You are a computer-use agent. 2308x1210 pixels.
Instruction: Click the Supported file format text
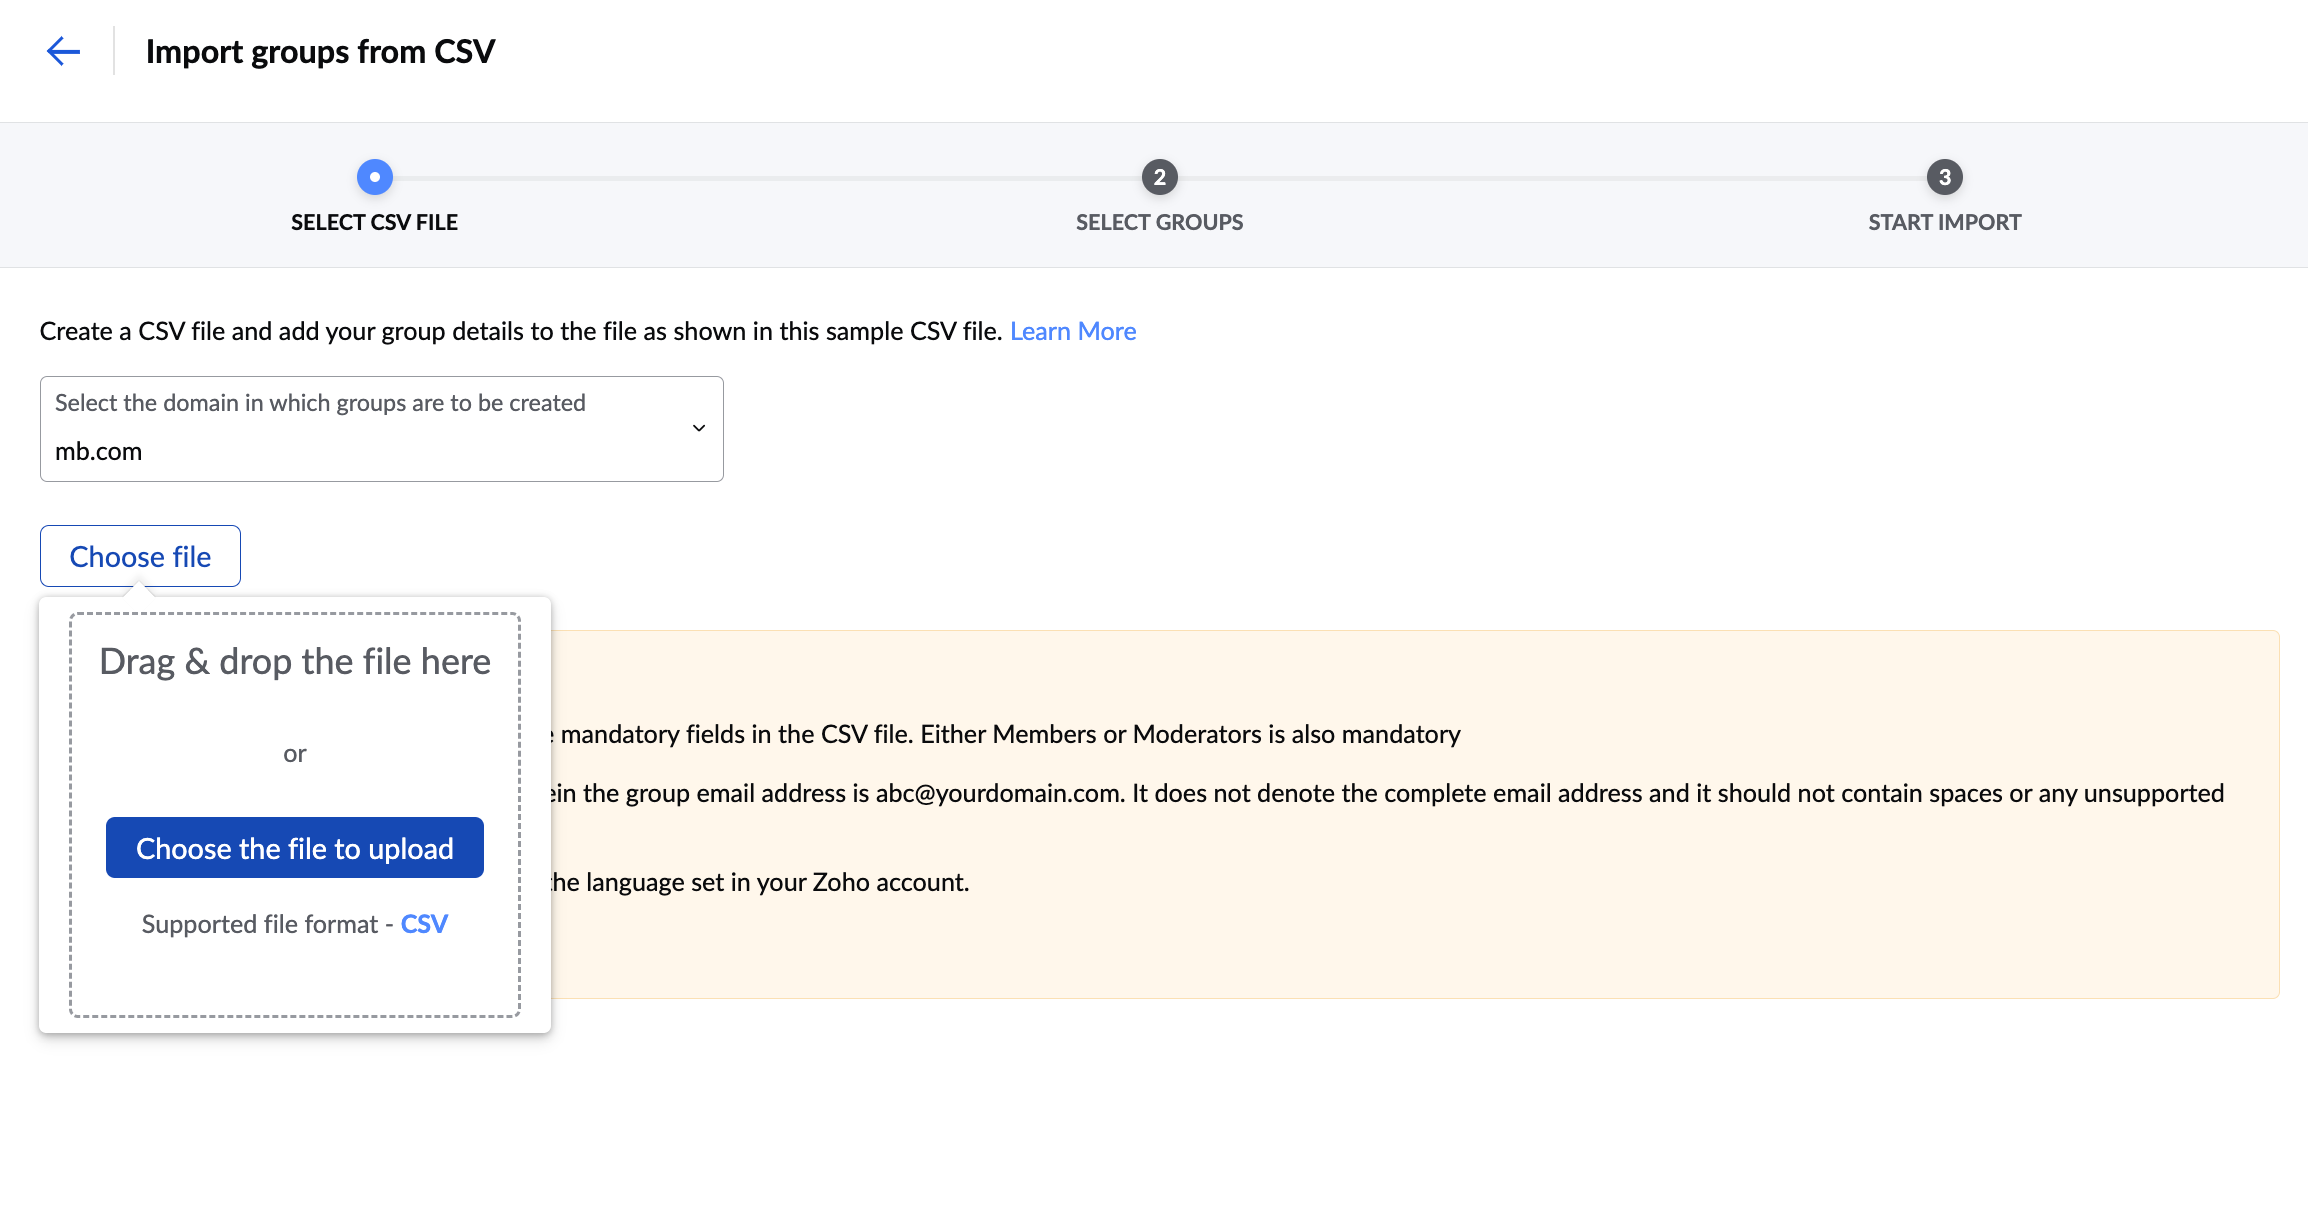coord(260,924)
